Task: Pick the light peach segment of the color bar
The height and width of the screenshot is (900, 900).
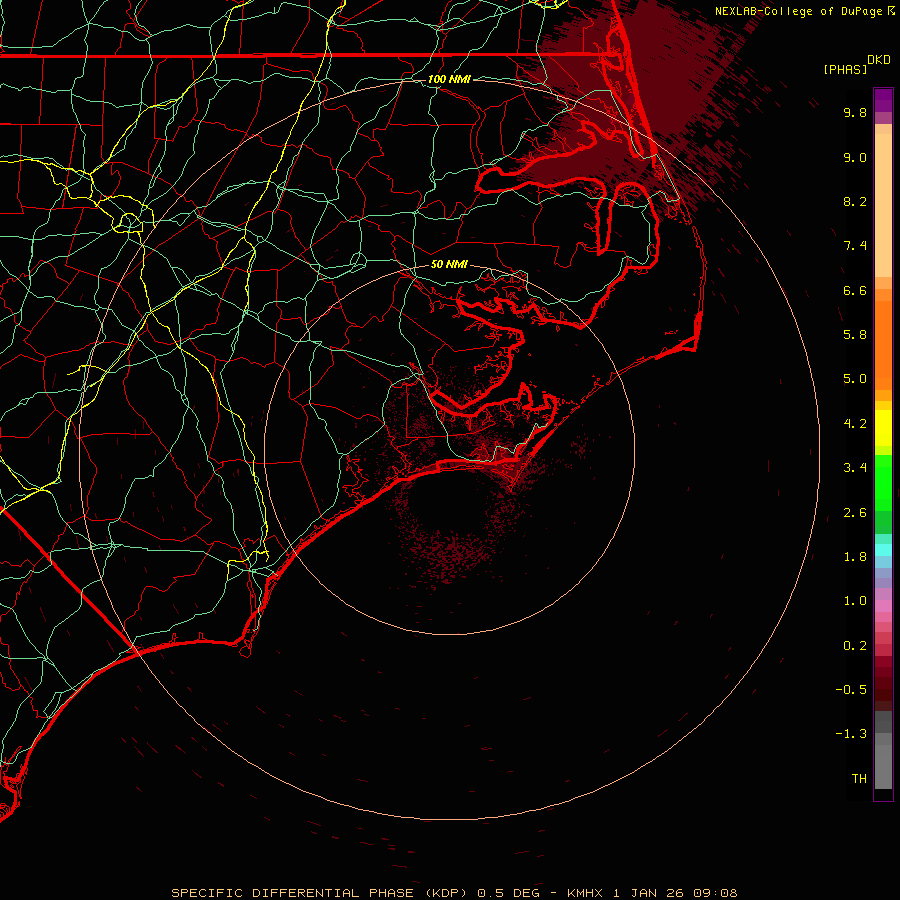Action: click(883, 205)
